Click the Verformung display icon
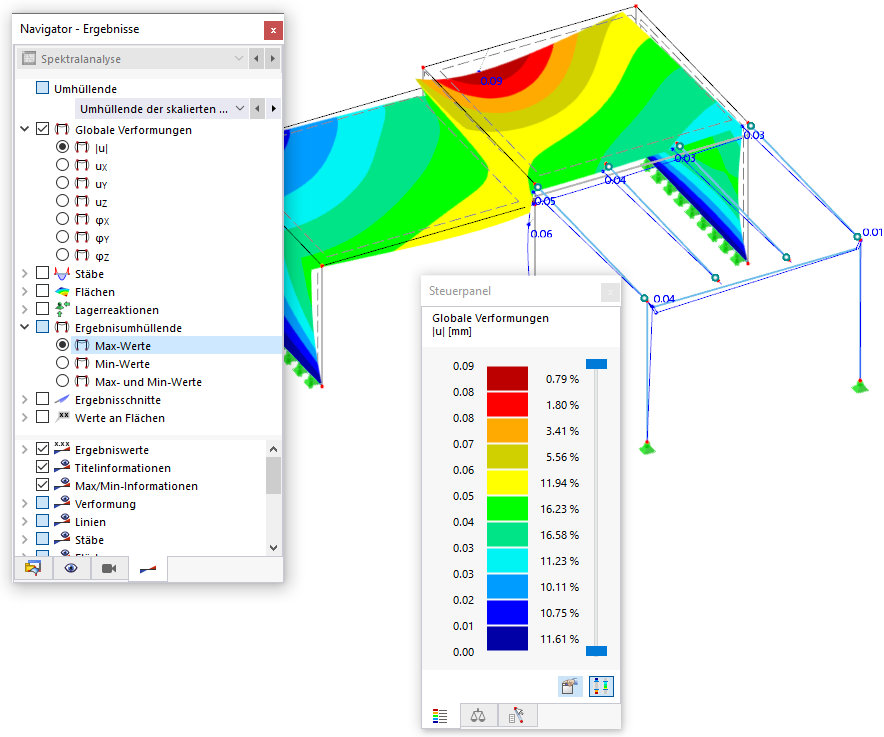884x737 pixels. (x=62, y=502)
